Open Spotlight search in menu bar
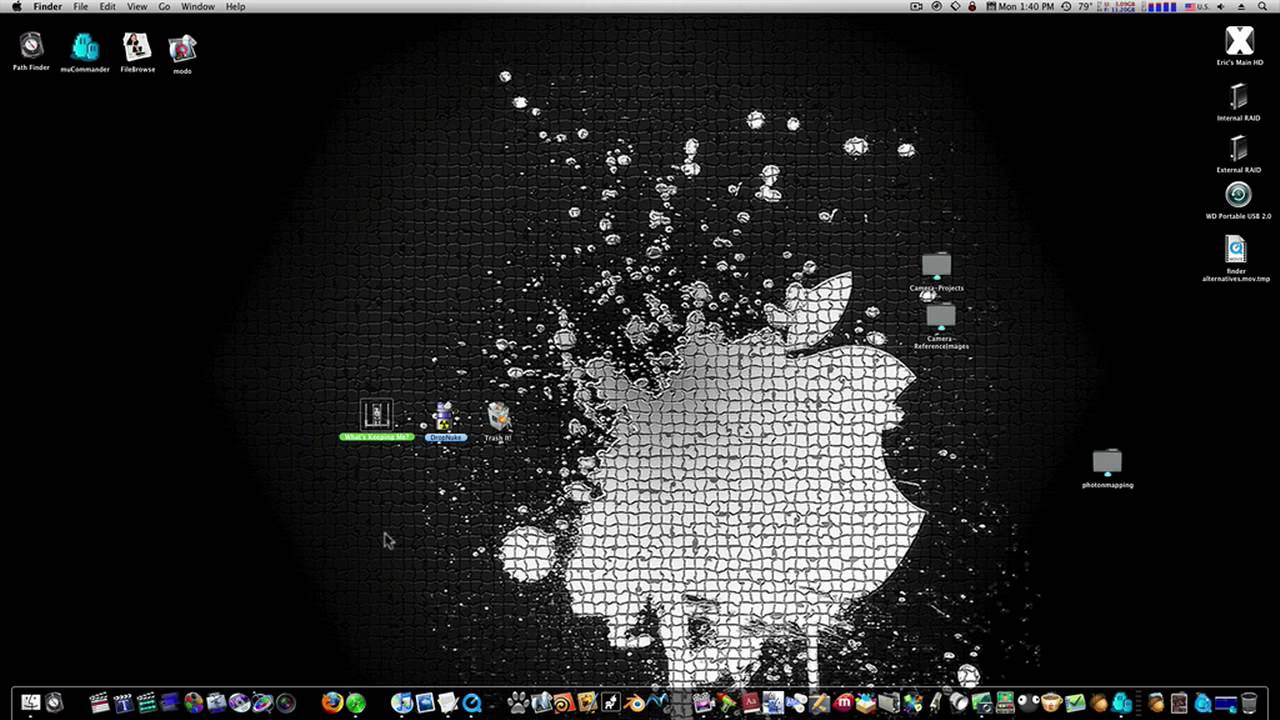Image resolution: width=1280 pixels, height=720 pixels. tap(1262, 6)
